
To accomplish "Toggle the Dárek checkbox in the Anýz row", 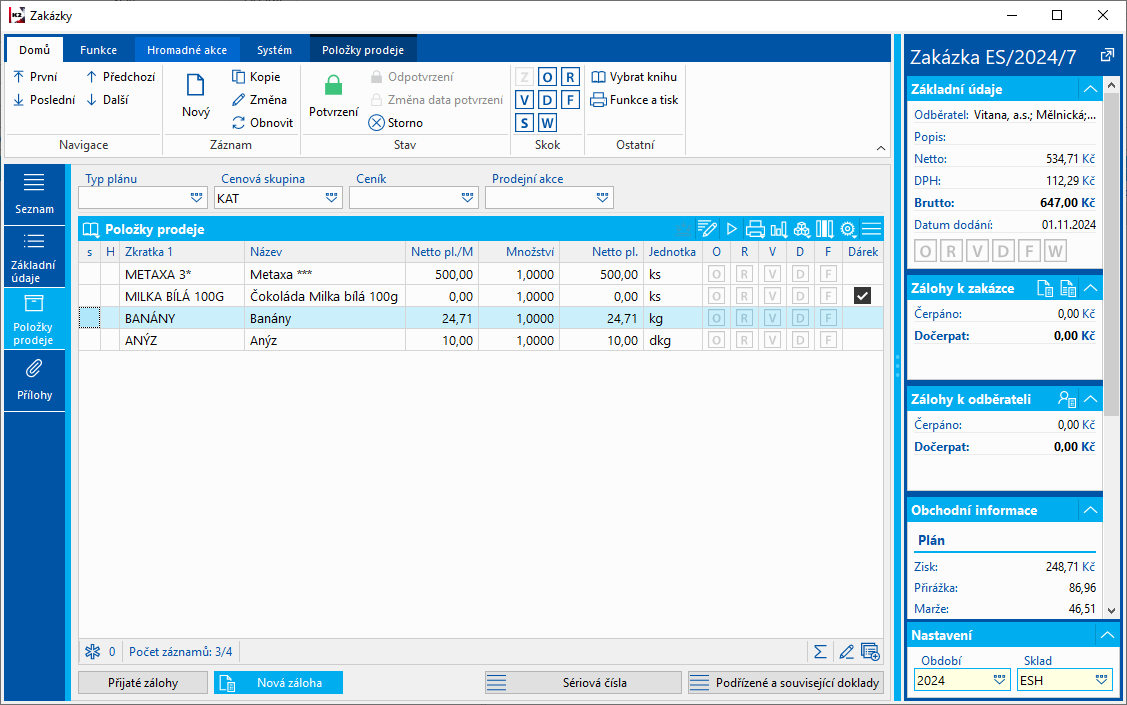I will click(862, 340).
